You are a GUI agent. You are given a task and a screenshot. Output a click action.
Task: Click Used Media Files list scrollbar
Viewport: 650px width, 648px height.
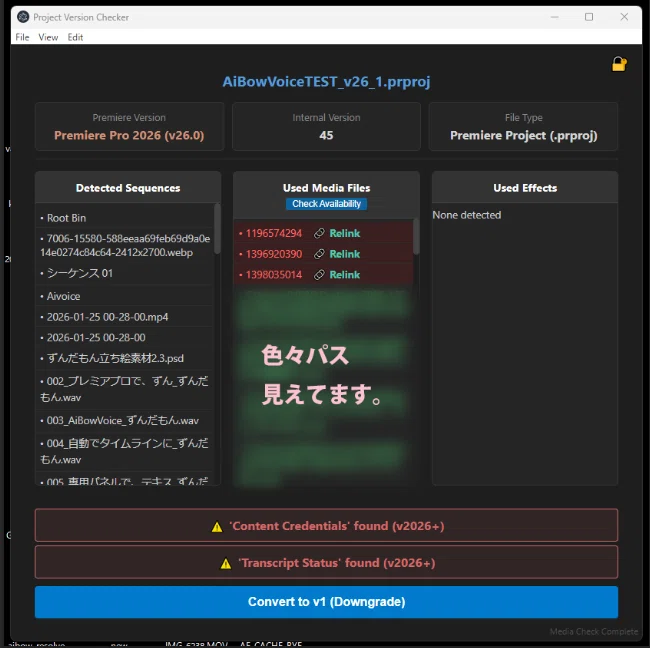[416, 236]
